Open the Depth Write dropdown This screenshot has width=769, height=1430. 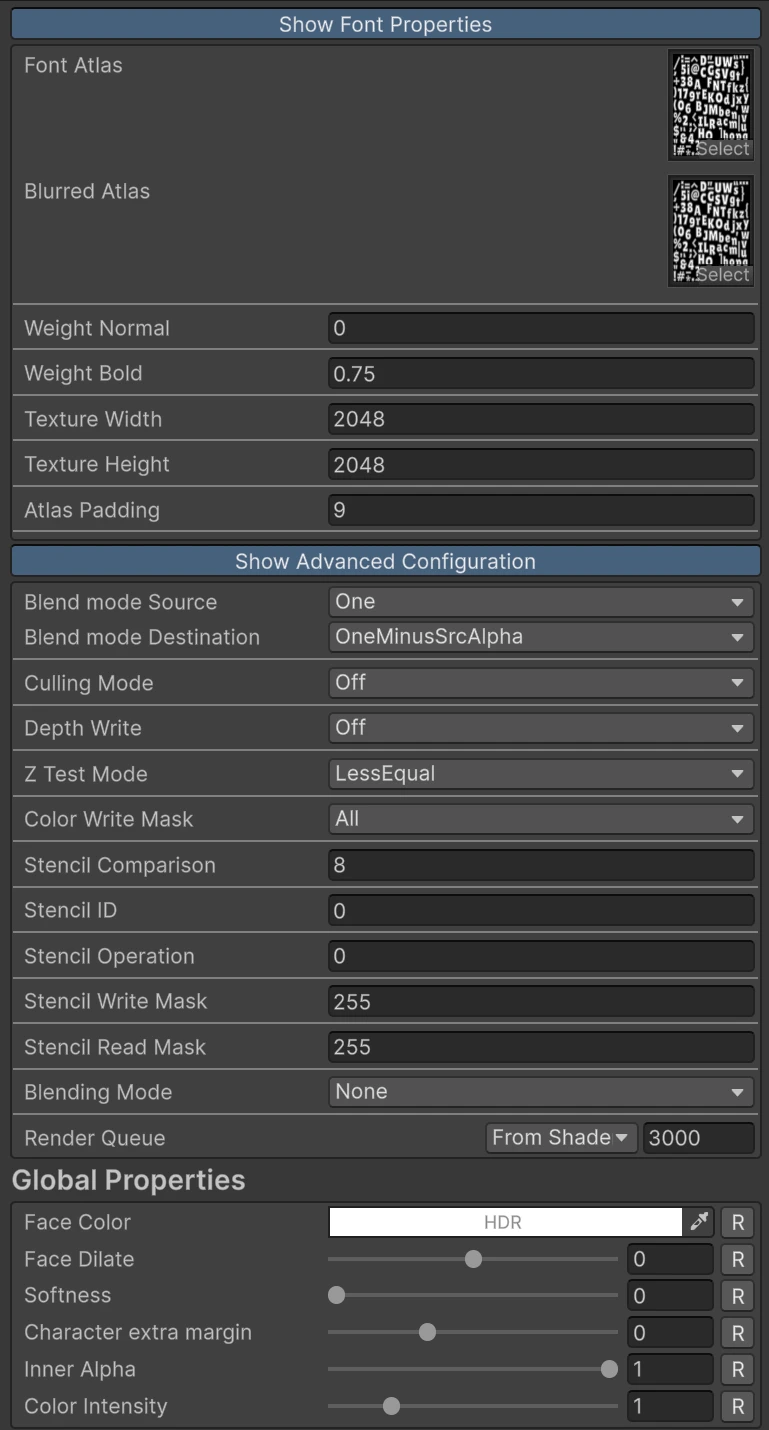[541, 728]
